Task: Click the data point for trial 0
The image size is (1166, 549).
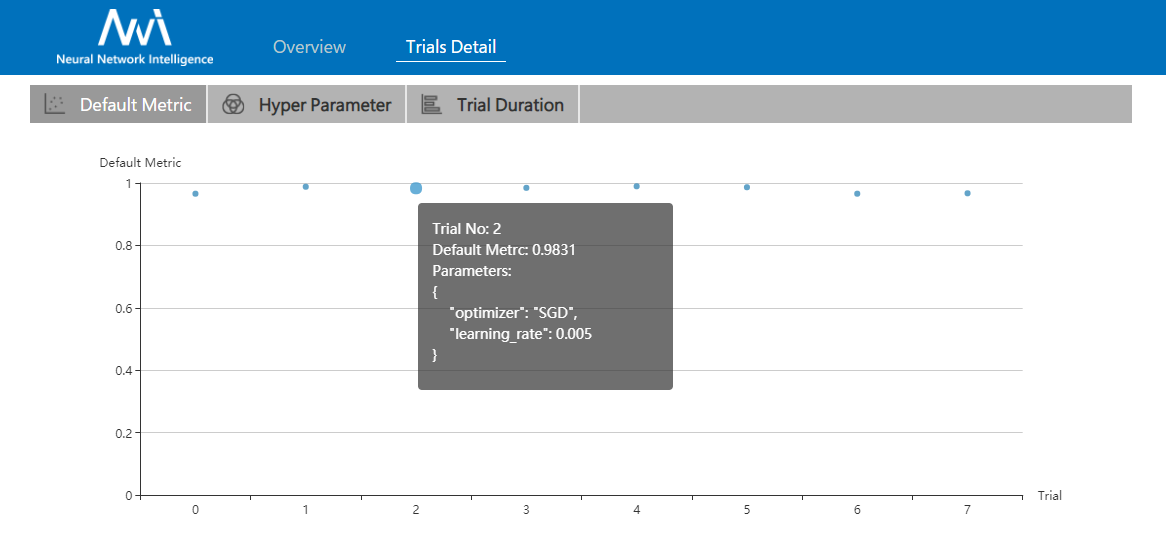Action: click(195, 194)
